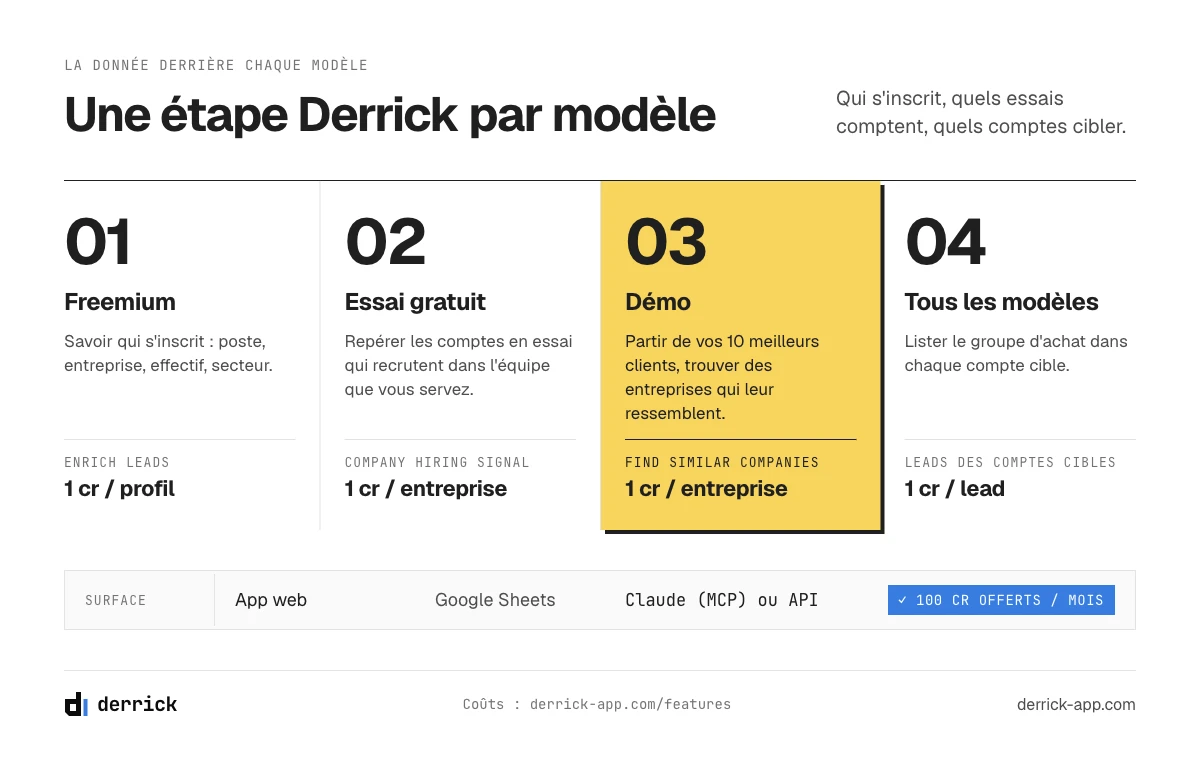Click 1 cr / entreprise in the yellow card

click(x=706, y=489)
